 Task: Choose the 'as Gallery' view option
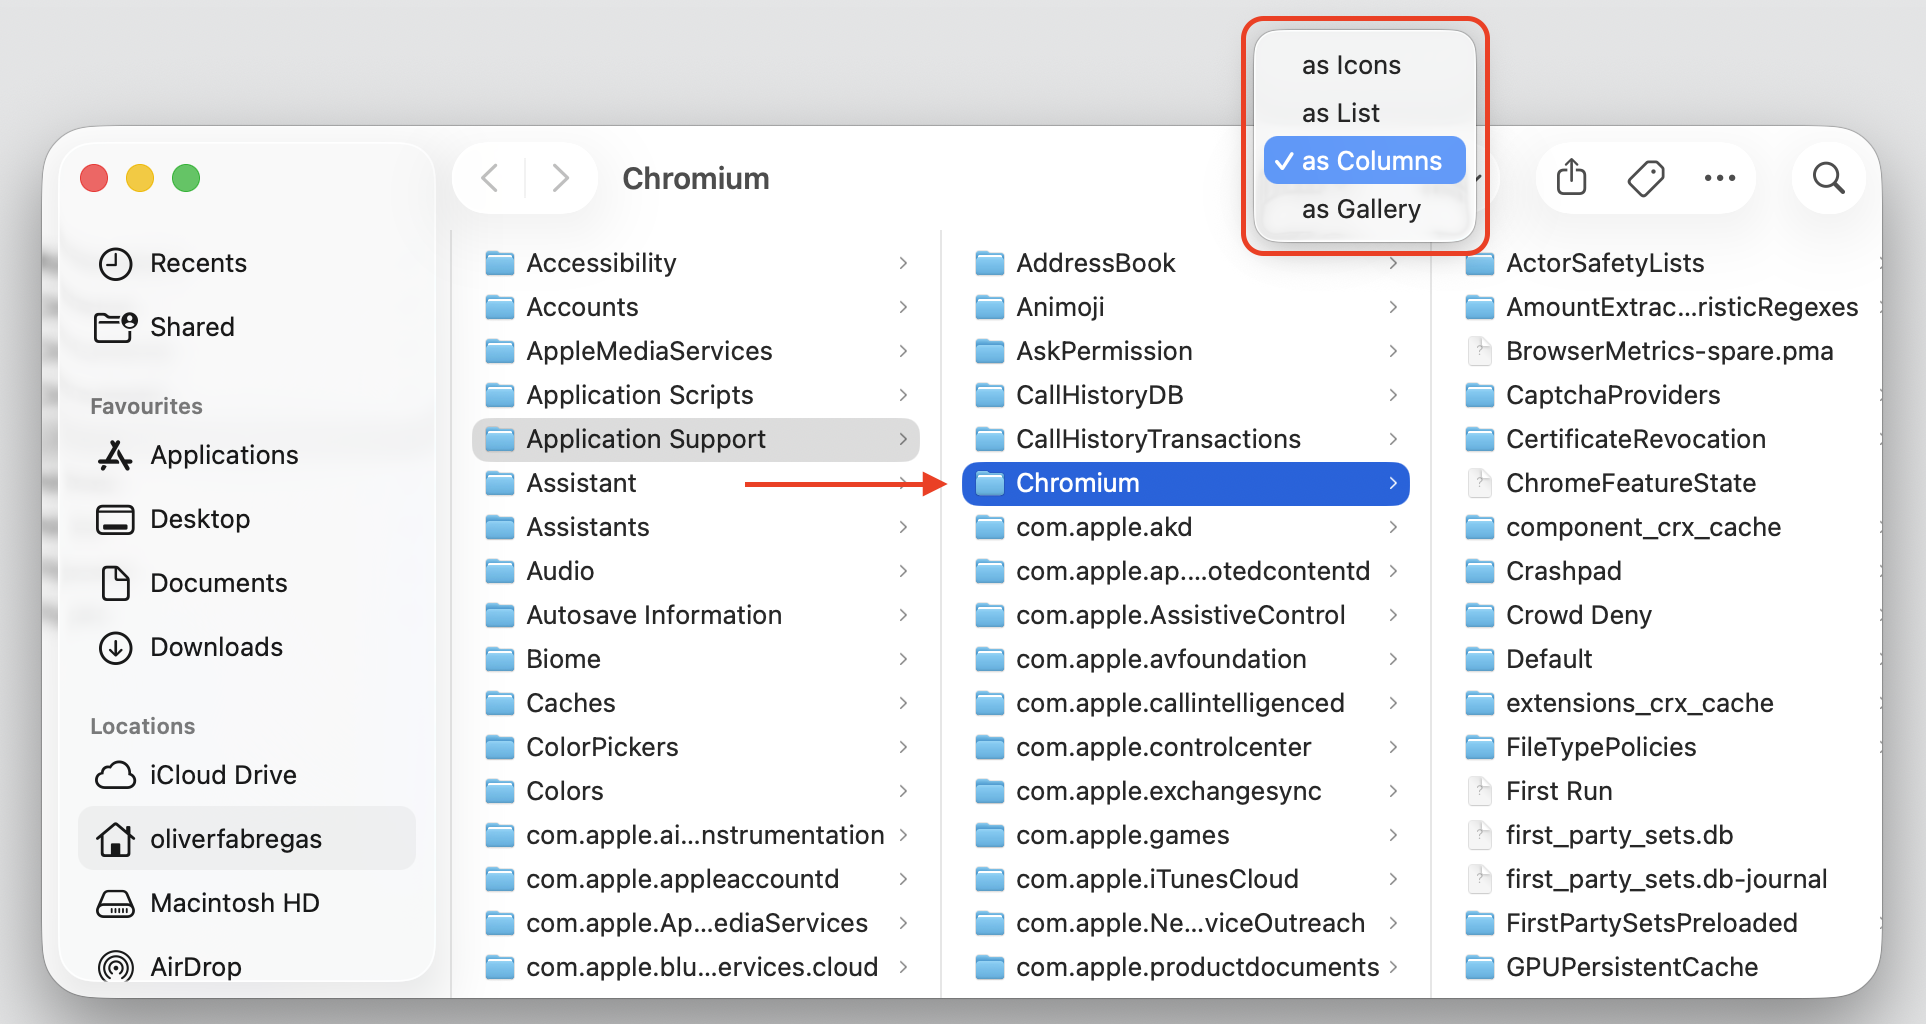click(x=1364, y=209)
